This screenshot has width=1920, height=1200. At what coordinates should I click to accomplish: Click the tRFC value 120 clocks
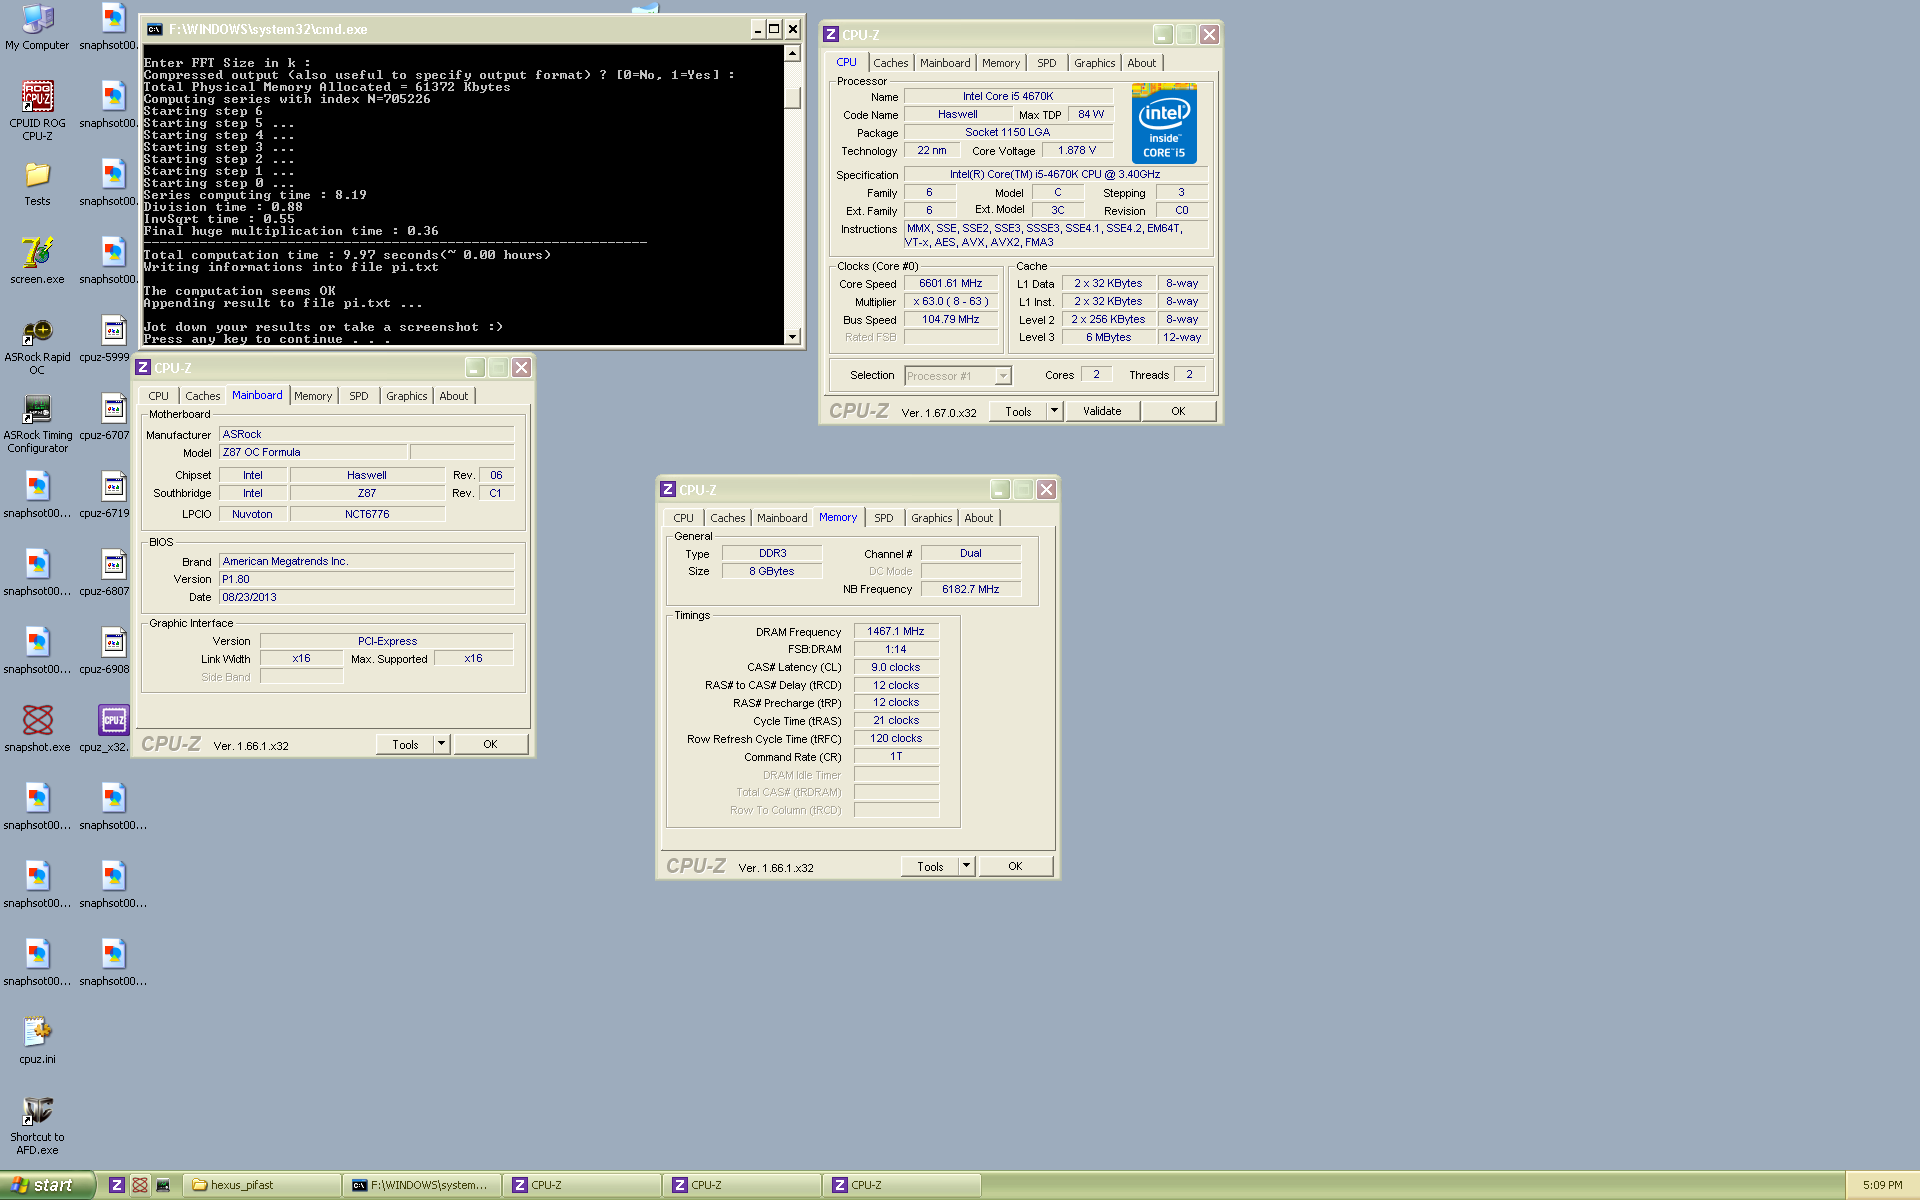pos(896,739)
